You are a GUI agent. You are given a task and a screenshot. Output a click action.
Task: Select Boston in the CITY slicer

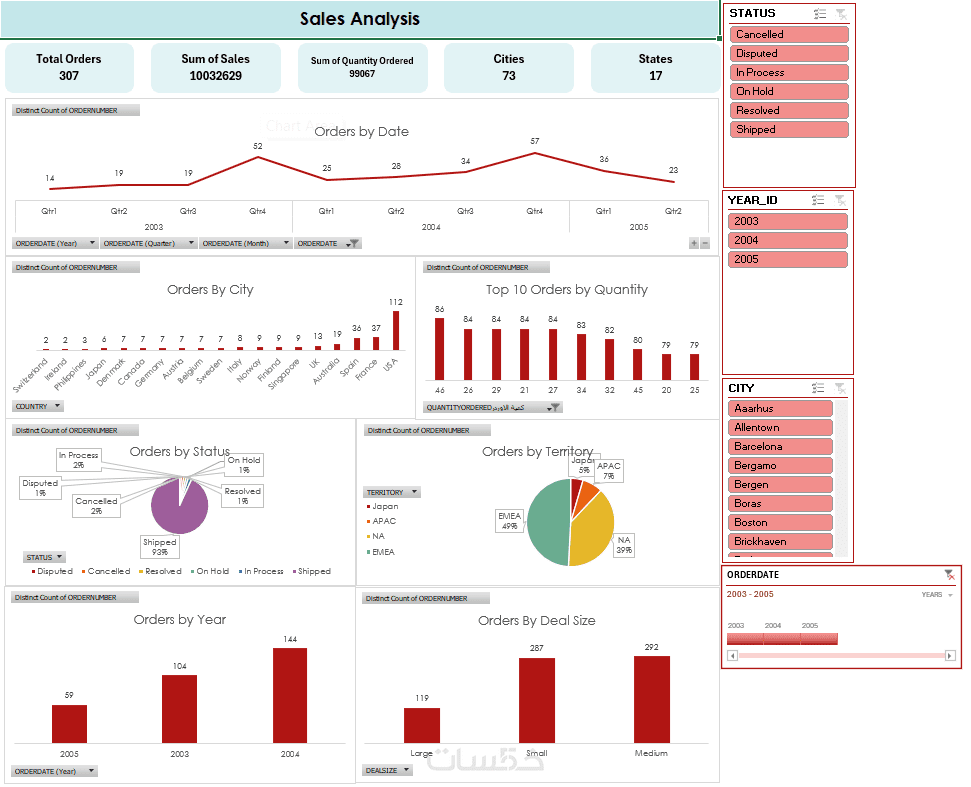[780, 523]
